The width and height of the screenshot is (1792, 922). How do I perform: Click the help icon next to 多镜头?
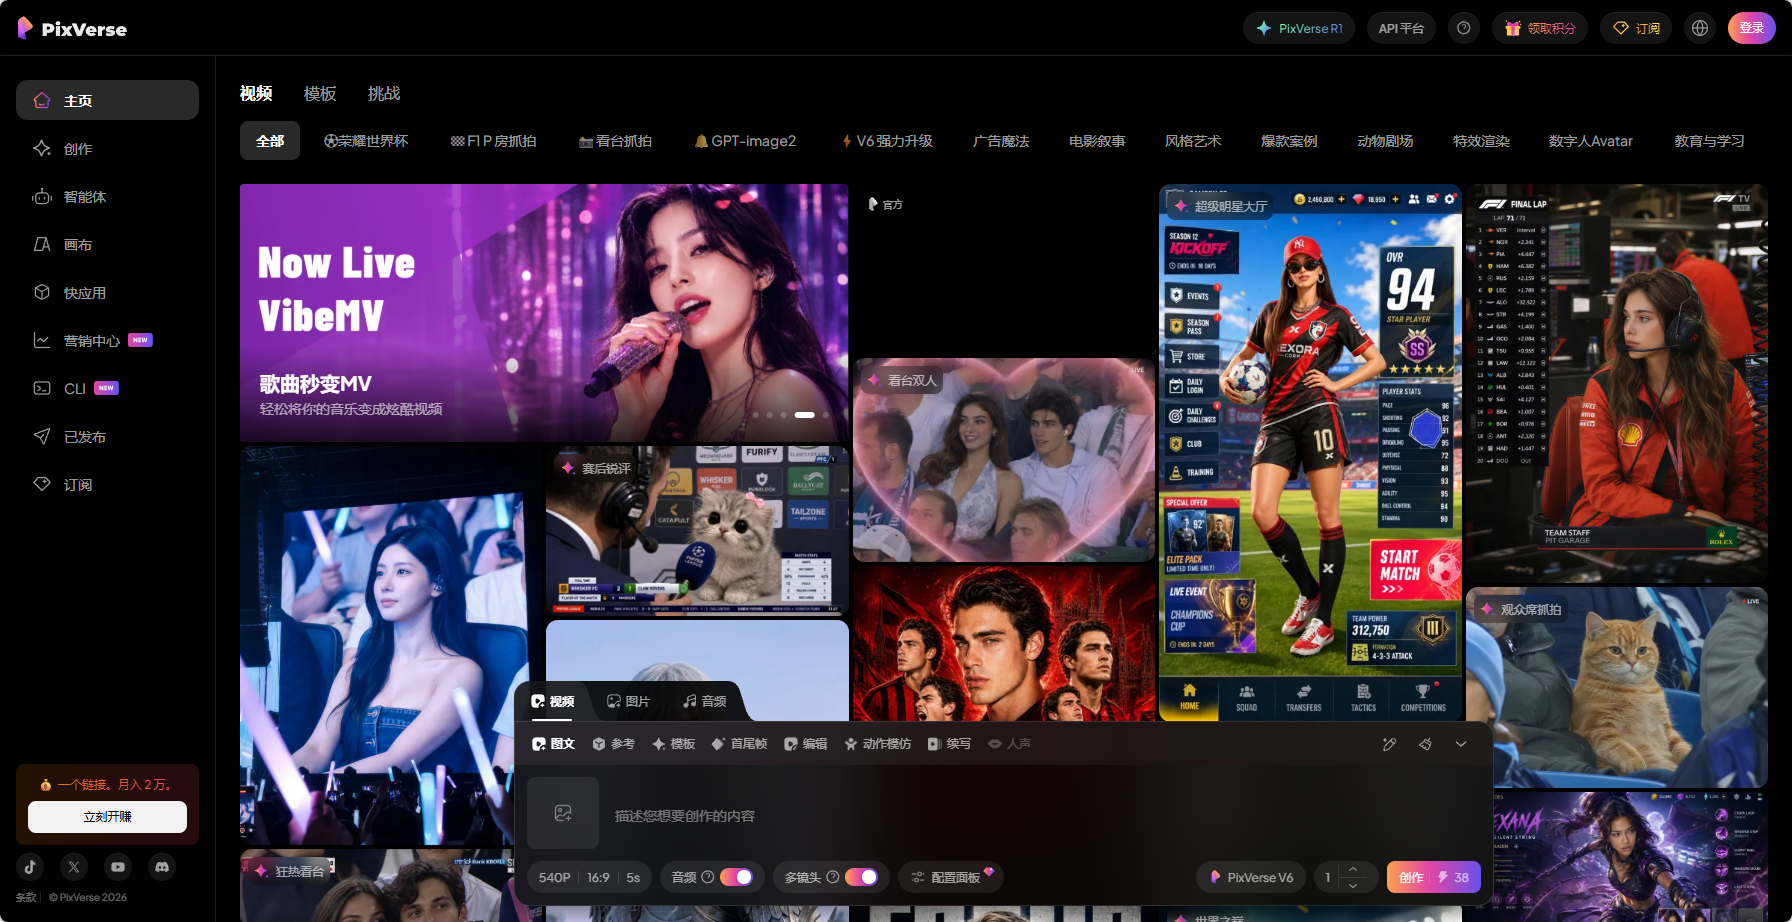click(x=833, y=877)
